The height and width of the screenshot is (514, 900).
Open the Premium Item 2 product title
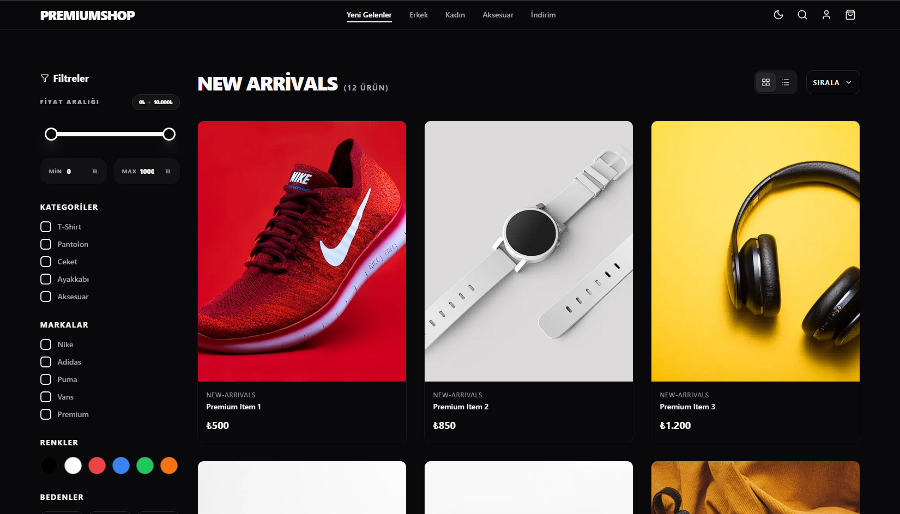461,407
